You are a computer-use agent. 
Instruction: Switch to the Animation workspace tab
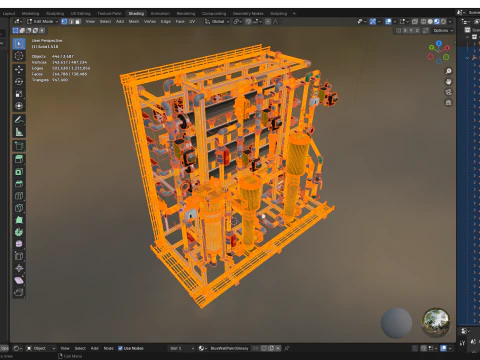pyautogui.click(x=160, y=14)
